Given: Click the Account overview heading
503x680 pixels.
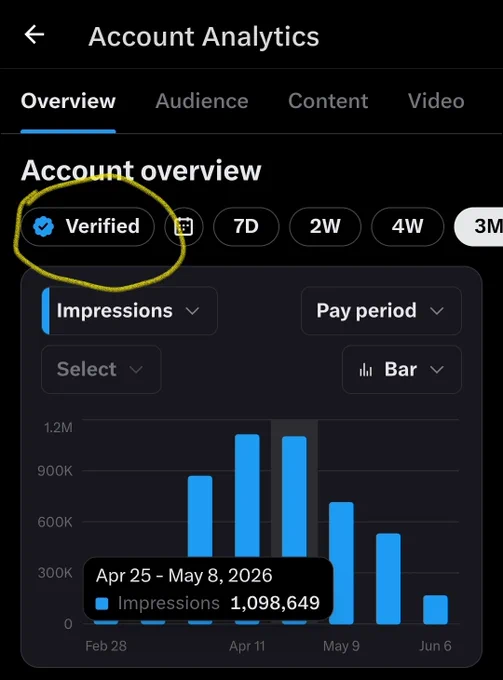Looking at the screenshot, I should (x=141, y=170).
